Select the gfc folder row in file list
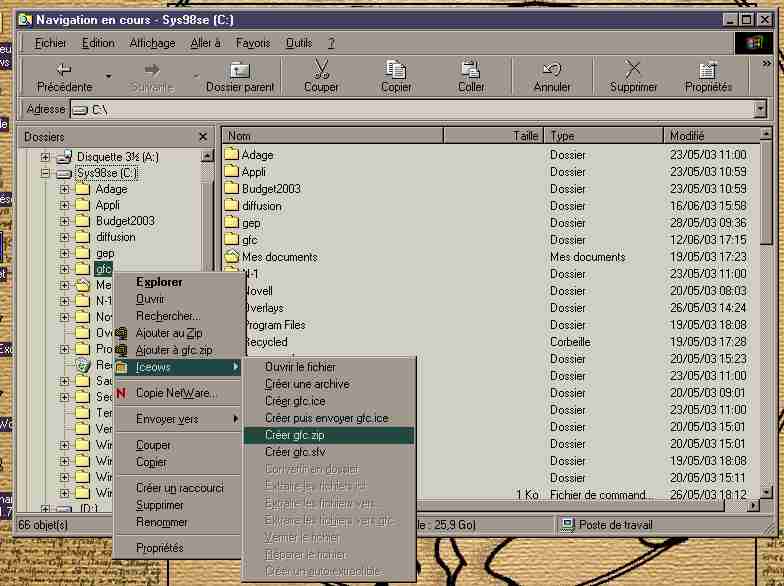Image resolution: width=784 pixels, height=586 pixels. 491,240
